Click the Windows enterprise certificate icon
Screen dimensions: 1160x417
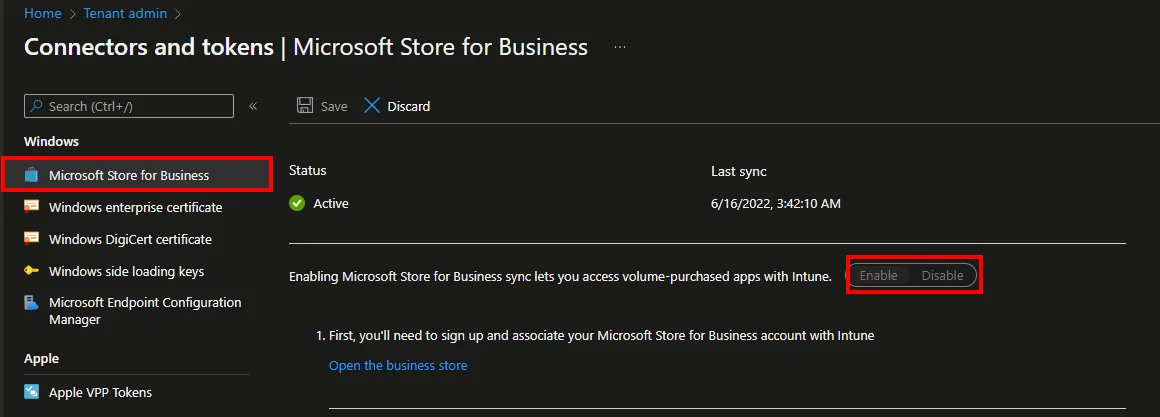coord(32,207)
